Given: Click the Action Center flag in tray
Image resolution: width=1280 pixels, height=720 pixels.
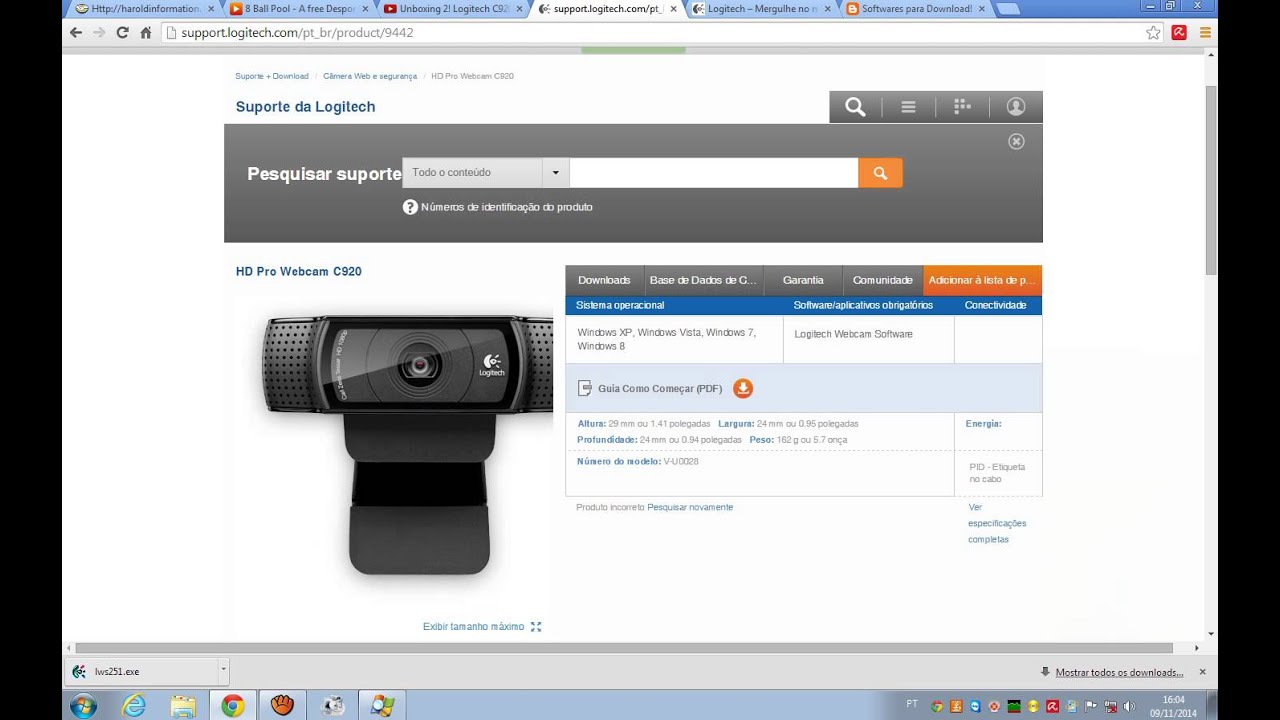Looking at the screenshot, I should (x=1091, y=706).
